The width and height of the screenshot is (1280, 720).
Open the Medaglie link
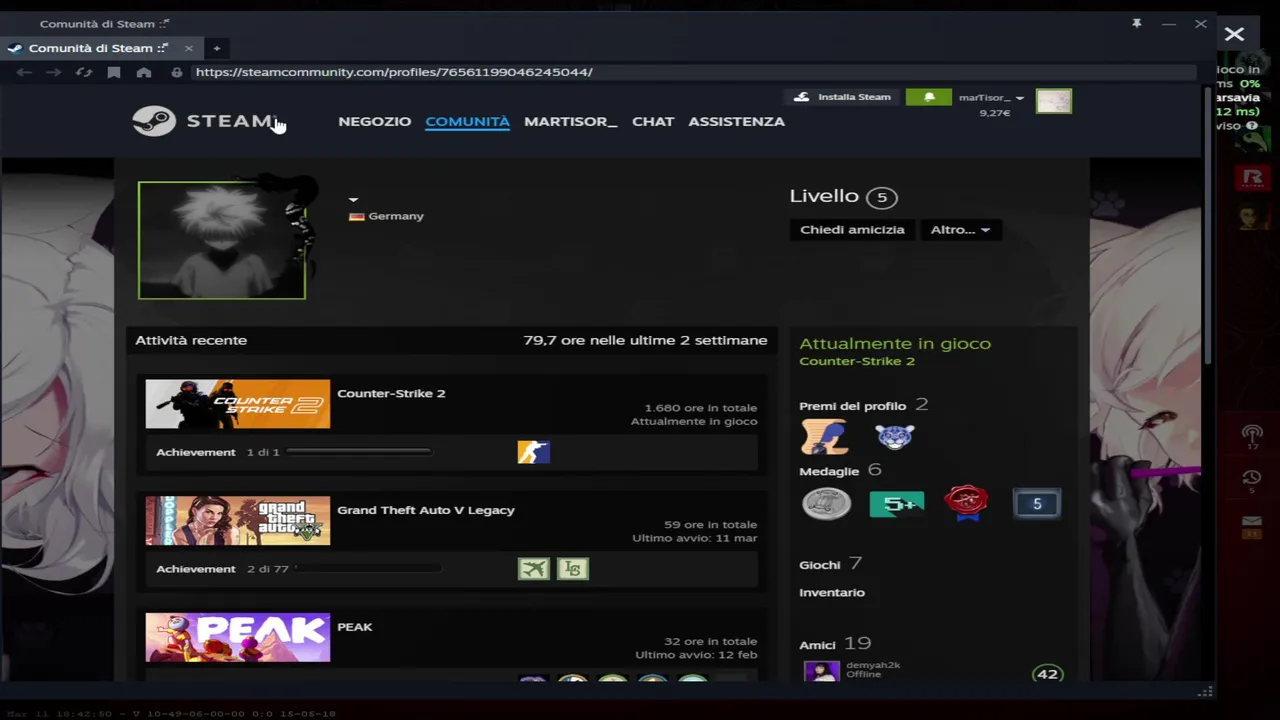829,471
